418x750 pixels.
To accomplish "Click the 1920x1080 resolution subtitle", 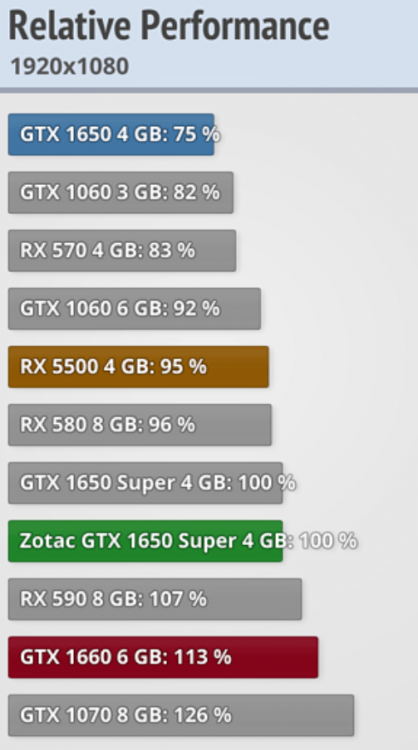I will [x=70, y=66].
